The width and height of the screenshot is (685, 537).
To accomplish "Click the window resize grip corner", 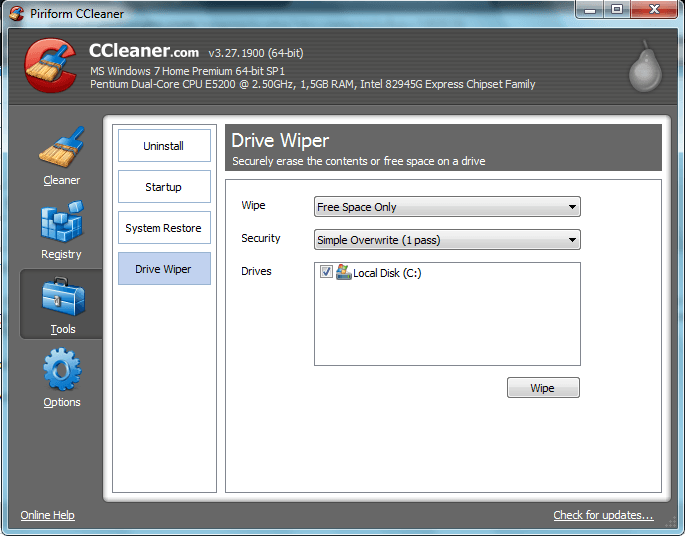I will pyautogui.click(x=671, y=522).
